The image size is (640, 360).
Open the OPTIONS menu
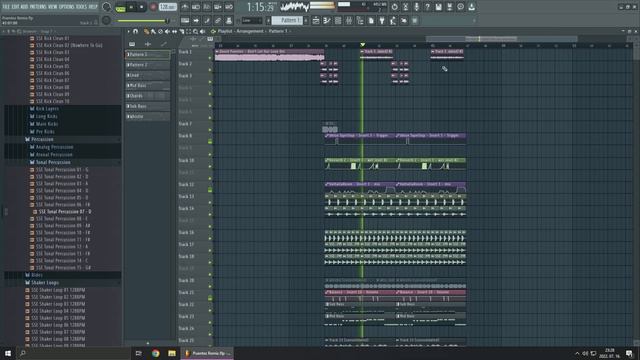point(67,7)
